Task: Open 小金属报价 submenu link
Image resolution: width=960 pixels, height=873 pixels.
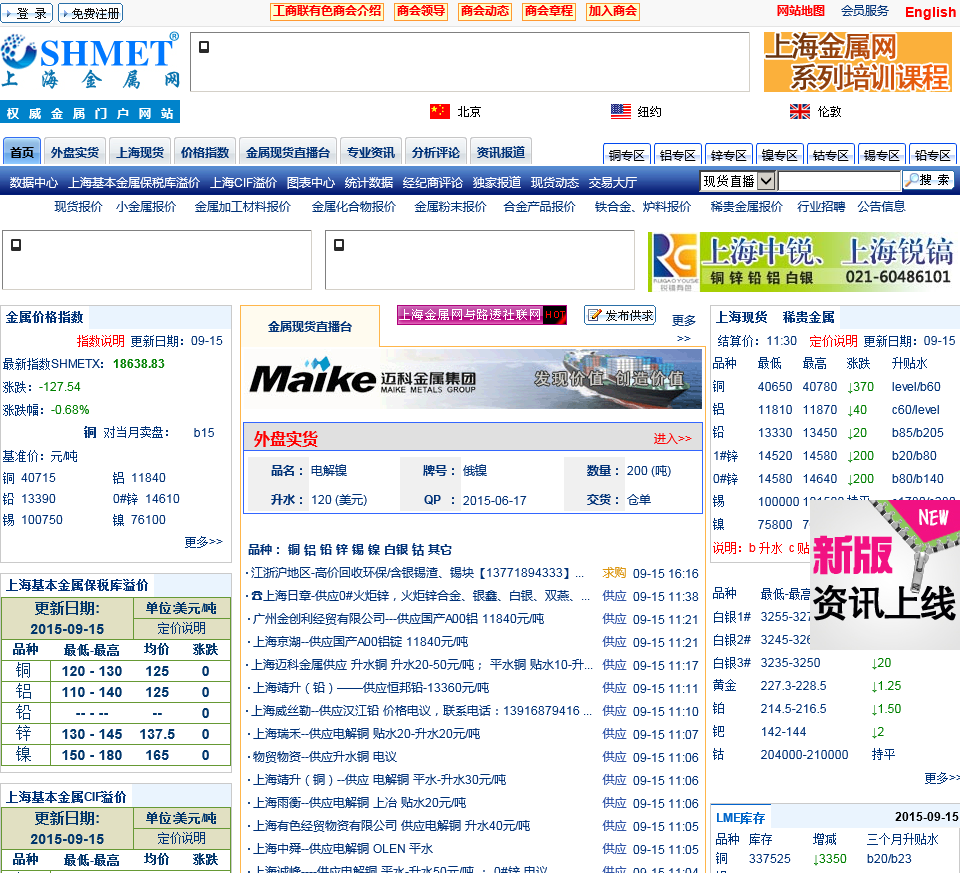Action: pyautogui.click(x=146, y=206)
